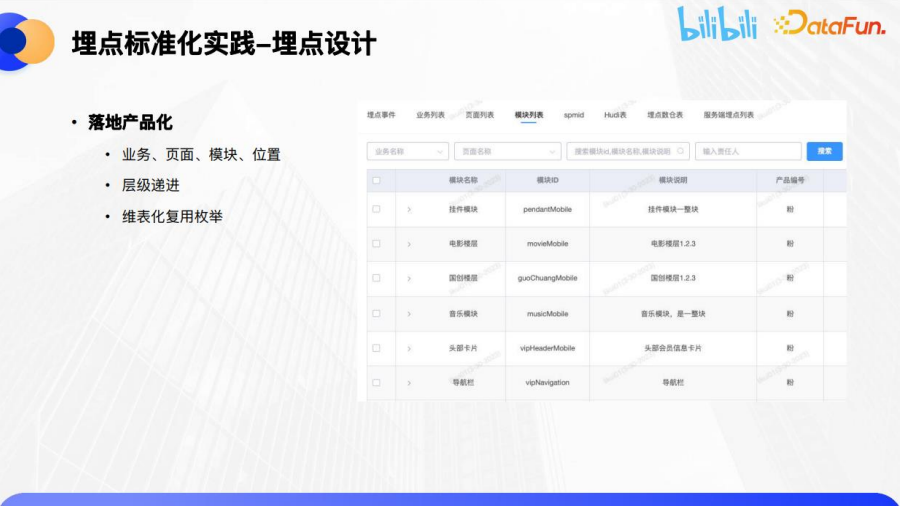Click the 音乐模块，是一整块 description cell
The image size is (900, 507).
(673, 314)
